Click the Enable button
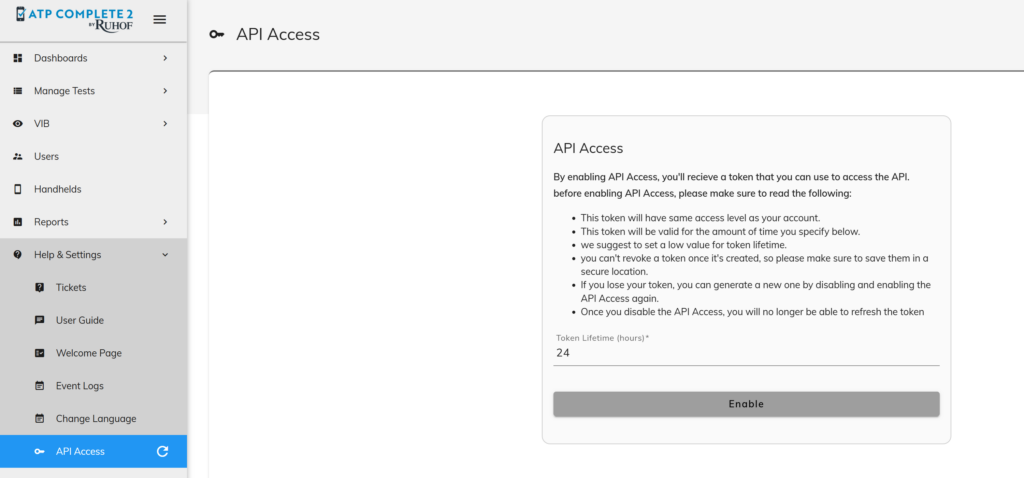The image size is (1024, 478). tap(746, 404)
